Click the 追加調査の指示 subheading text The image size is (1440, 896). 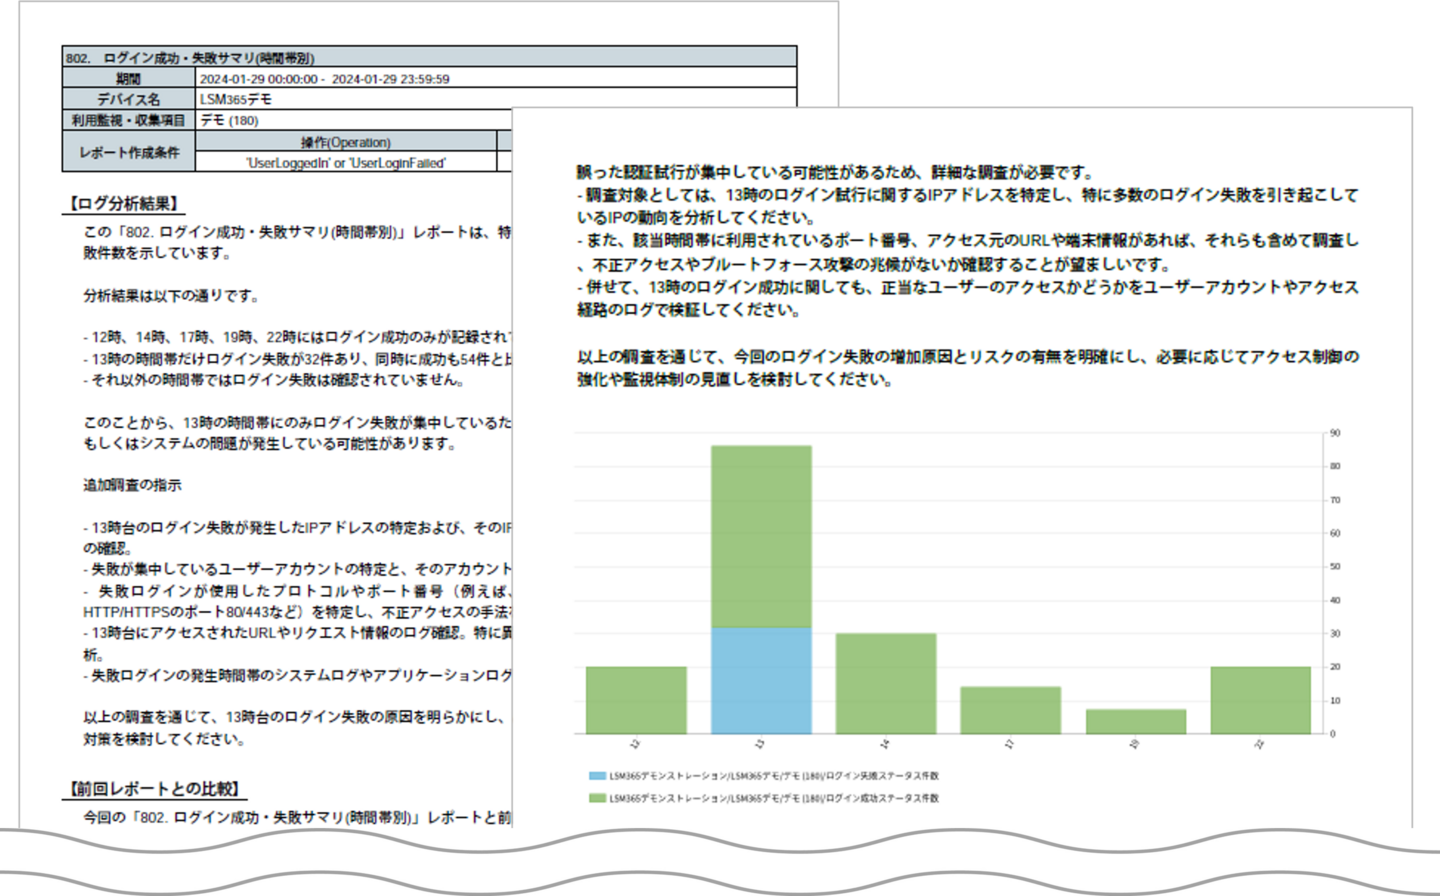click(x=132, y=485)
